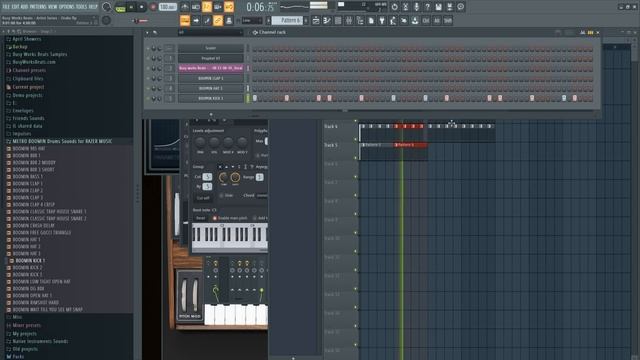Click the export/render icon next to save
This screenshot has height=360, width=640.
click(449, 7)
